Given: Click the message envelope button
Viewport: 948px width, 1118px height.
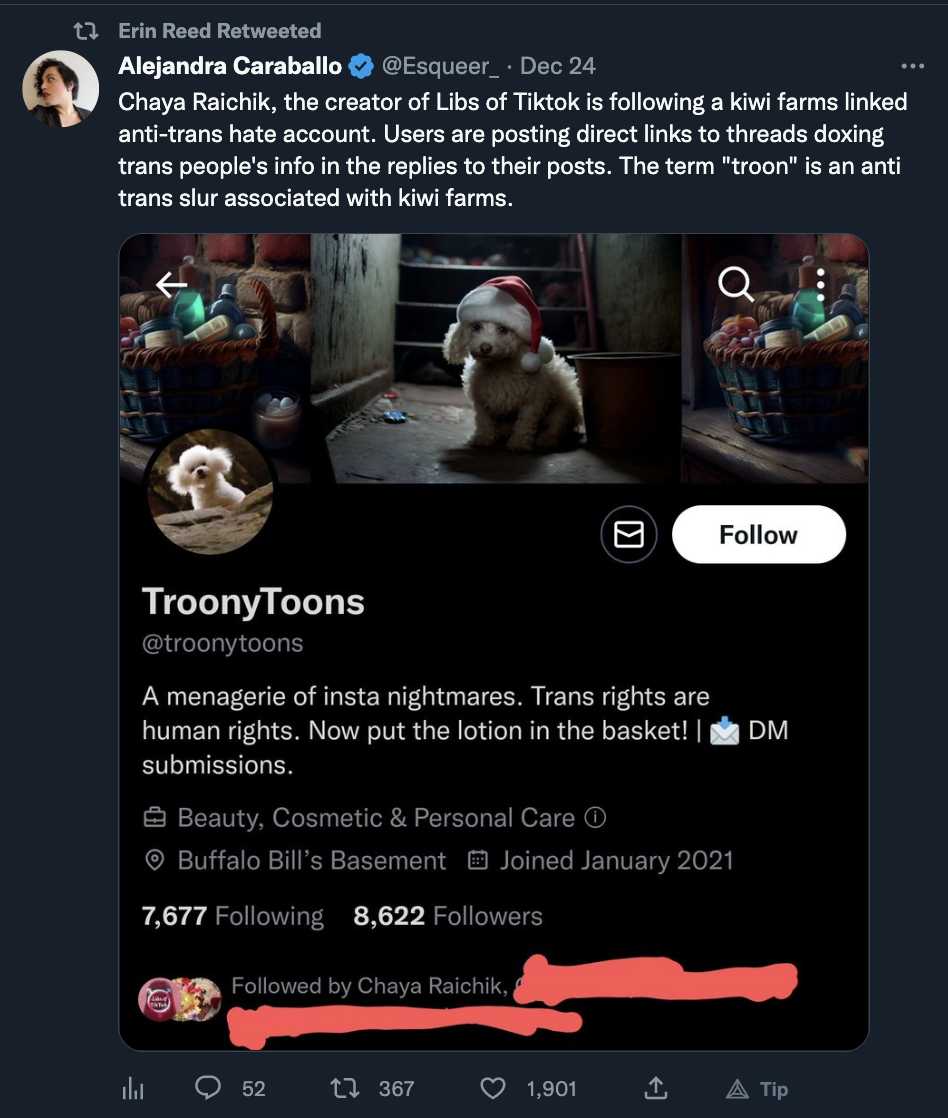Looking at the screenshot, I should click(628, 535).
